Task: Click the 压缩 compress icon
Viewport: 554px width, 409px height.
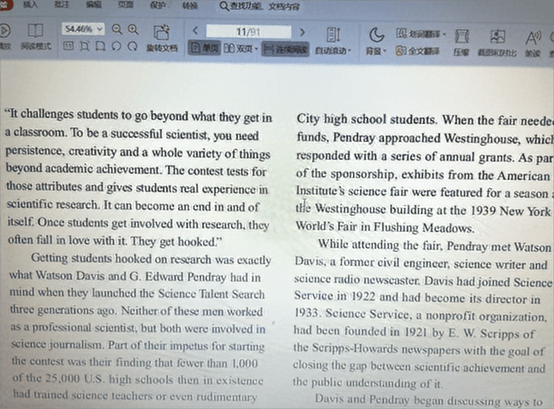Action: [x=461, y=43]
